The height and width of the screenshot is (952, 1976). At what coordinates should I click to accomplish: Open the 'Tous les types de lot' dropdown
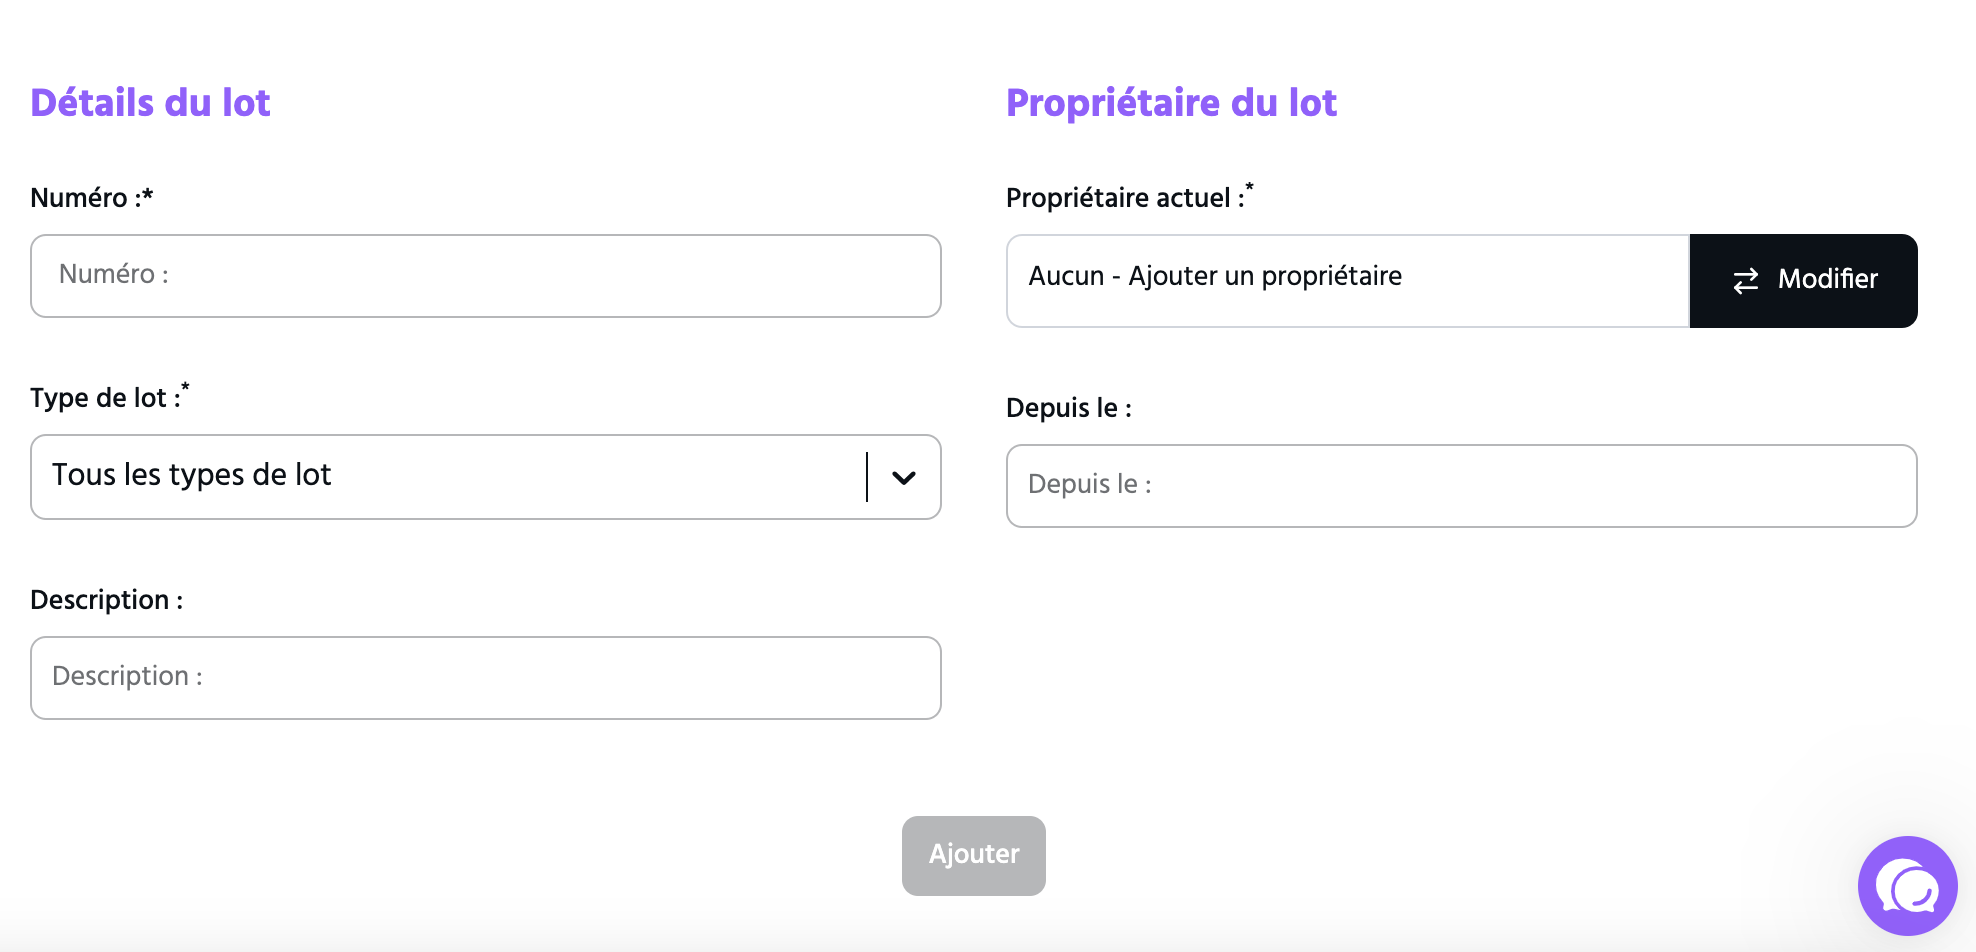486,477
